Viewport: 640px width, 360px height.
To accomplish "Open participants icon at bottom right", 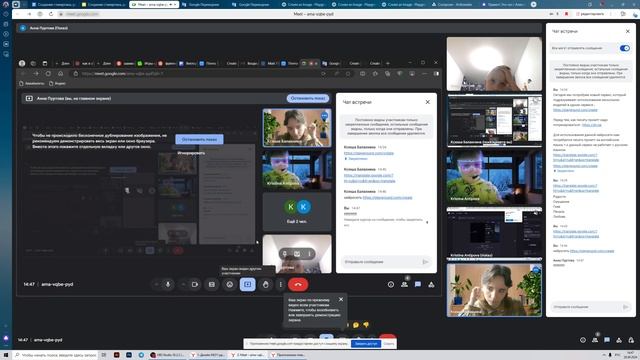I will (595, 340).
